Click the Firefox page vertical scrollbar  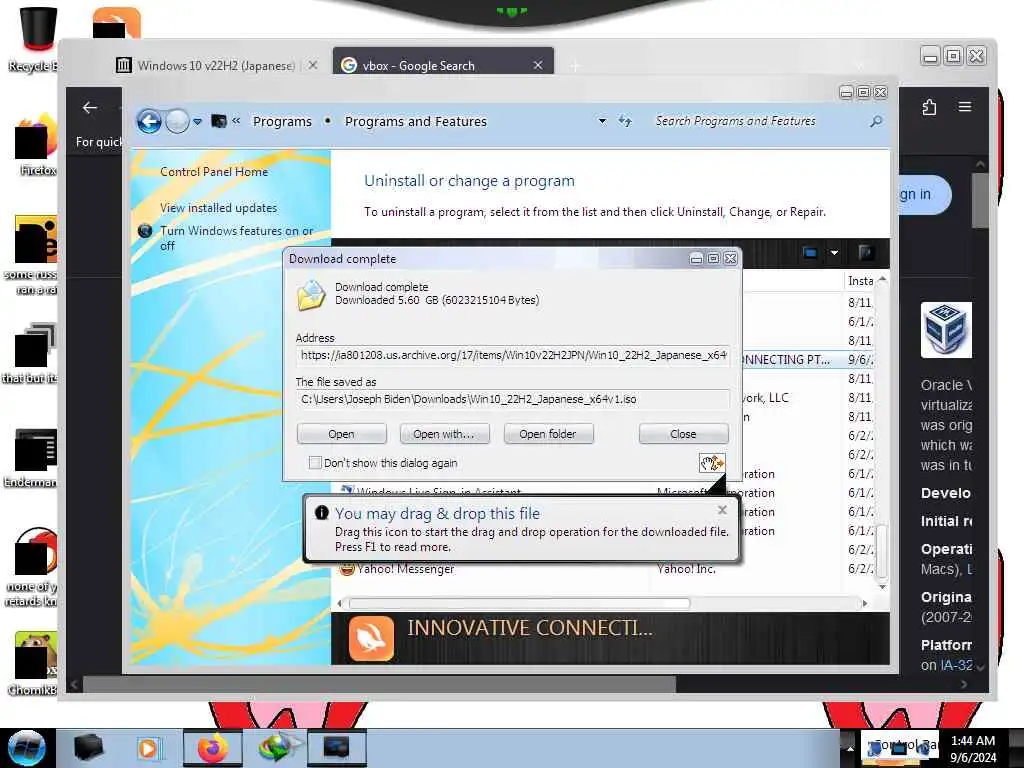[x=980, y=202]
